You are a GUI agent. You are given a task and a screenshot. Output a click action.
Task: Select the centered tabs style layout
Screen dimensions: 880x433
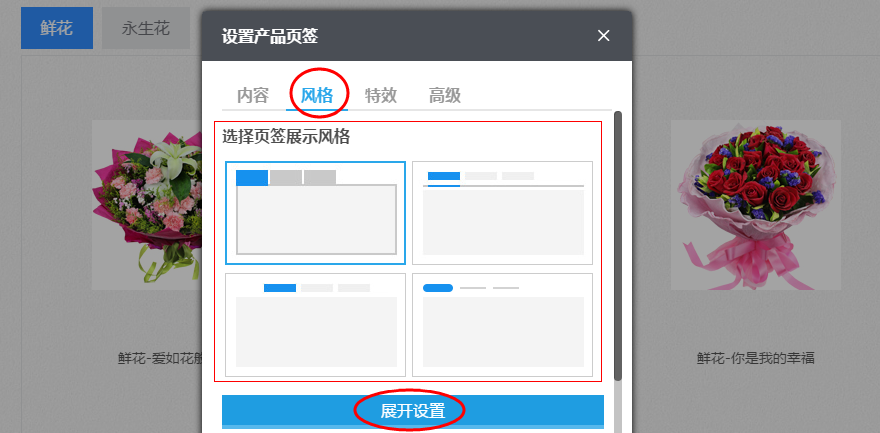tap(316, 324)
